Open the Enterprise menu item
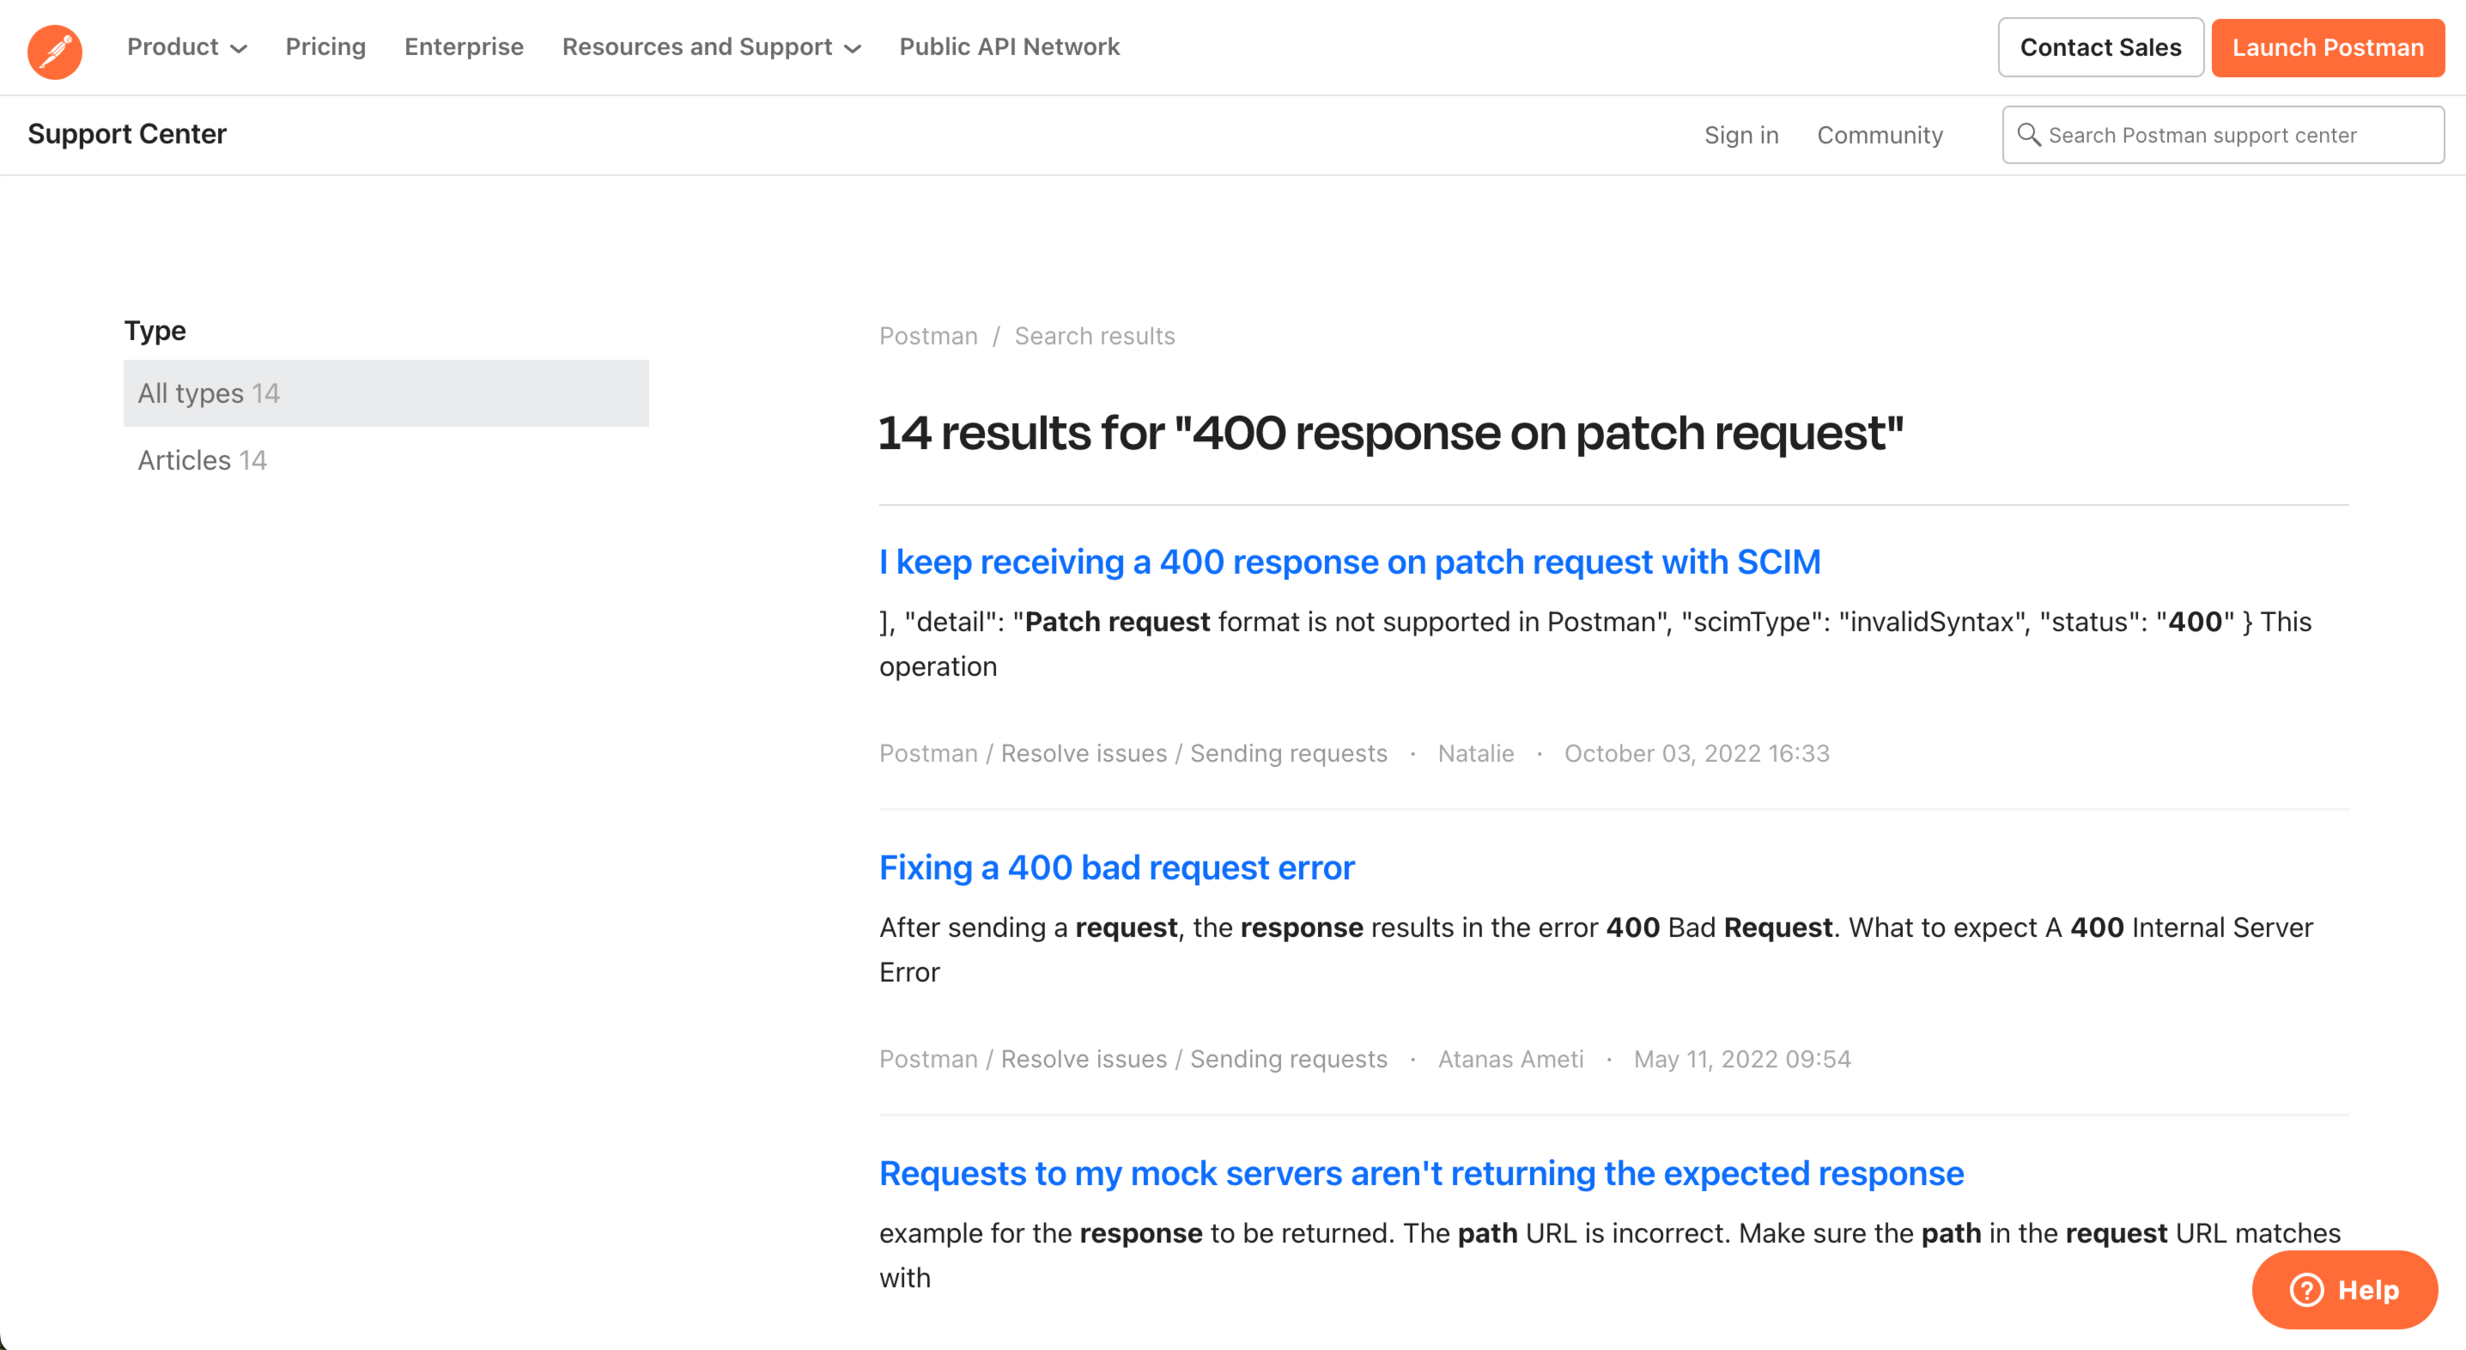 (x=463, y=47)
